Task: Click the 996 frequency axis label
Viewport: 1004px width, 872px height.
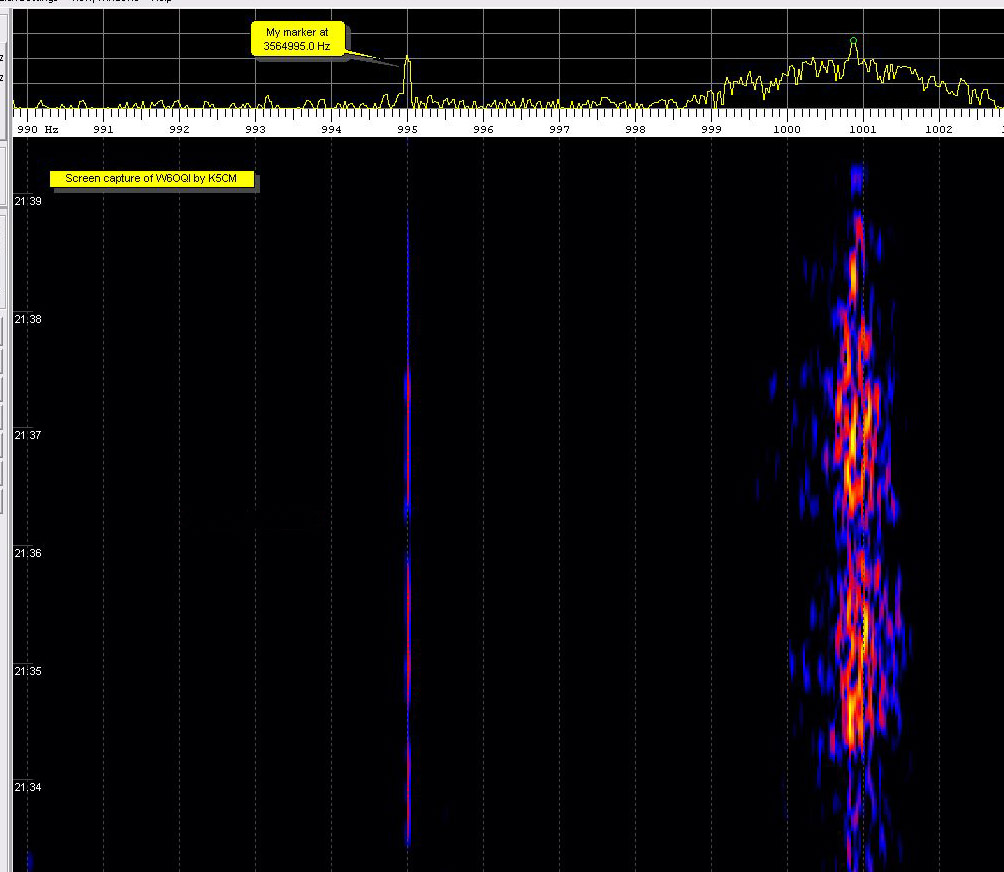Action: point(483,129)
